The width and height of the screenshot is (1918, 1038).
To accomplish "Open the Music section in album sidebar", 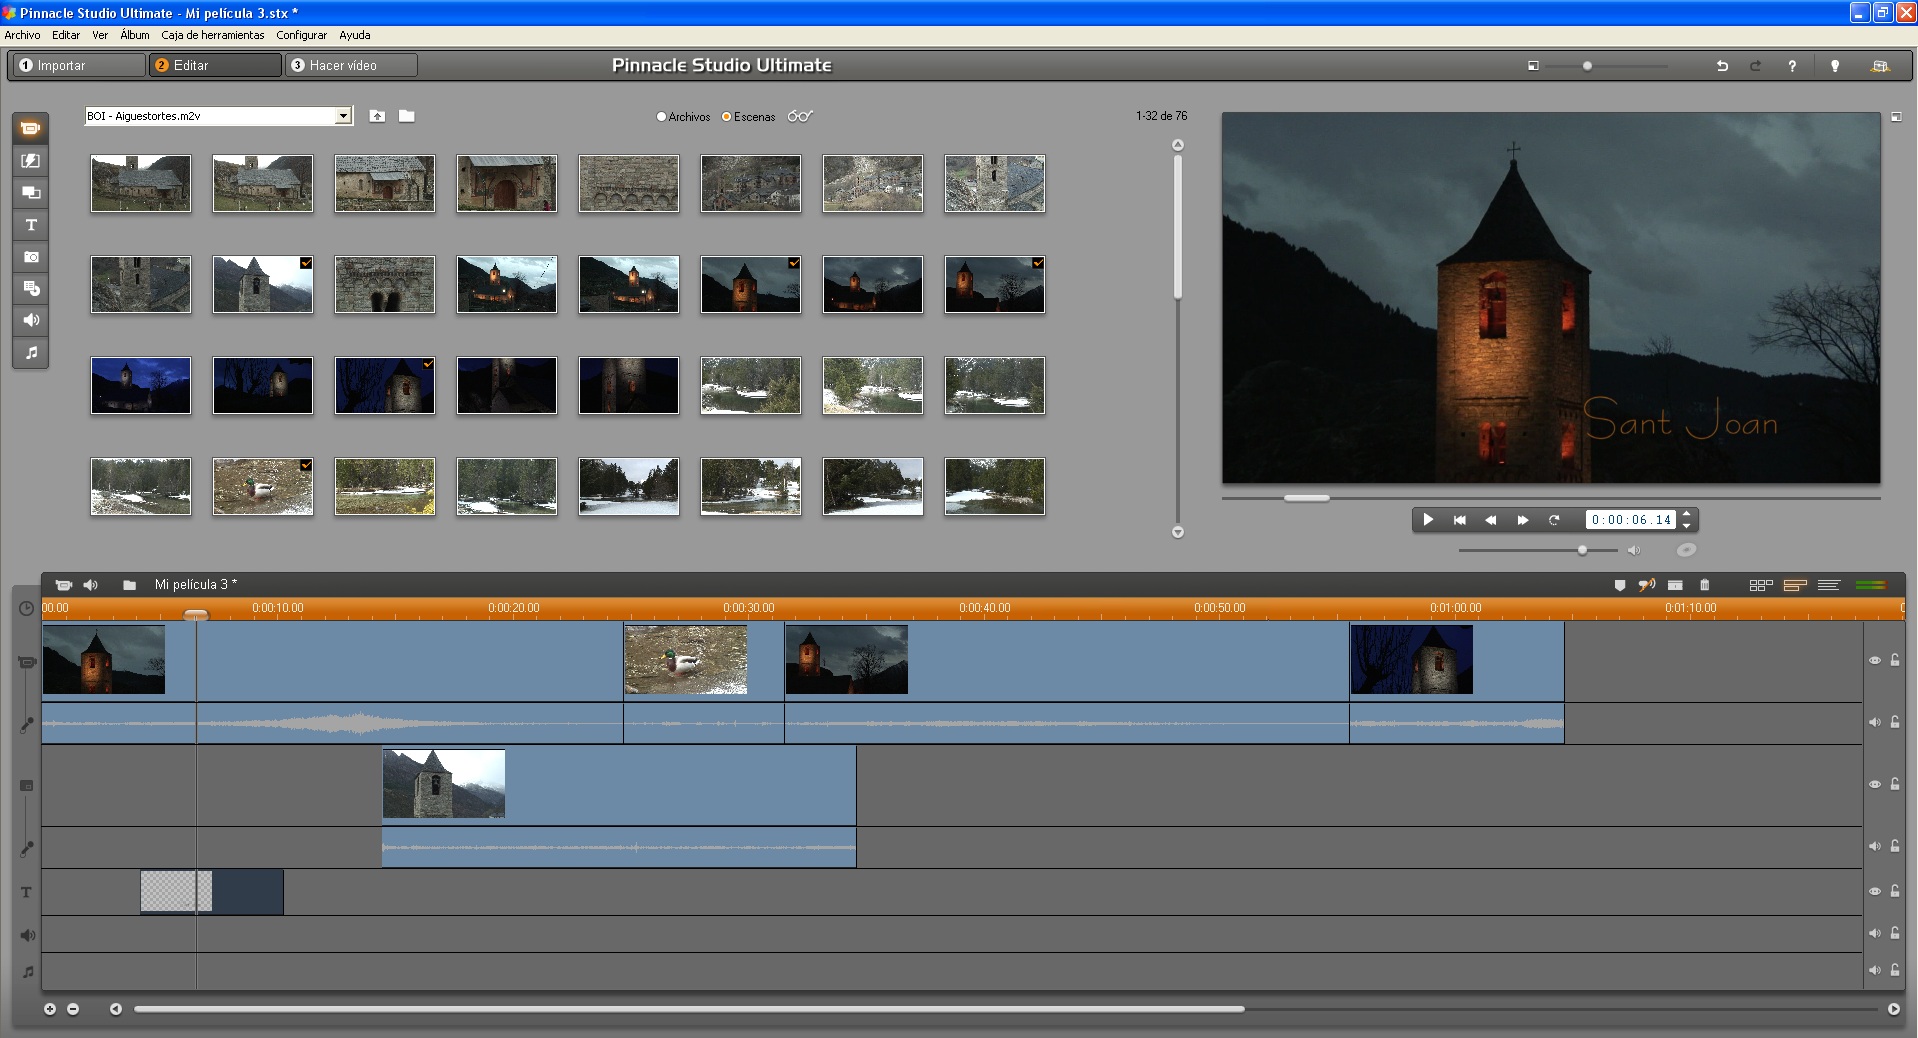I will 31,353.
